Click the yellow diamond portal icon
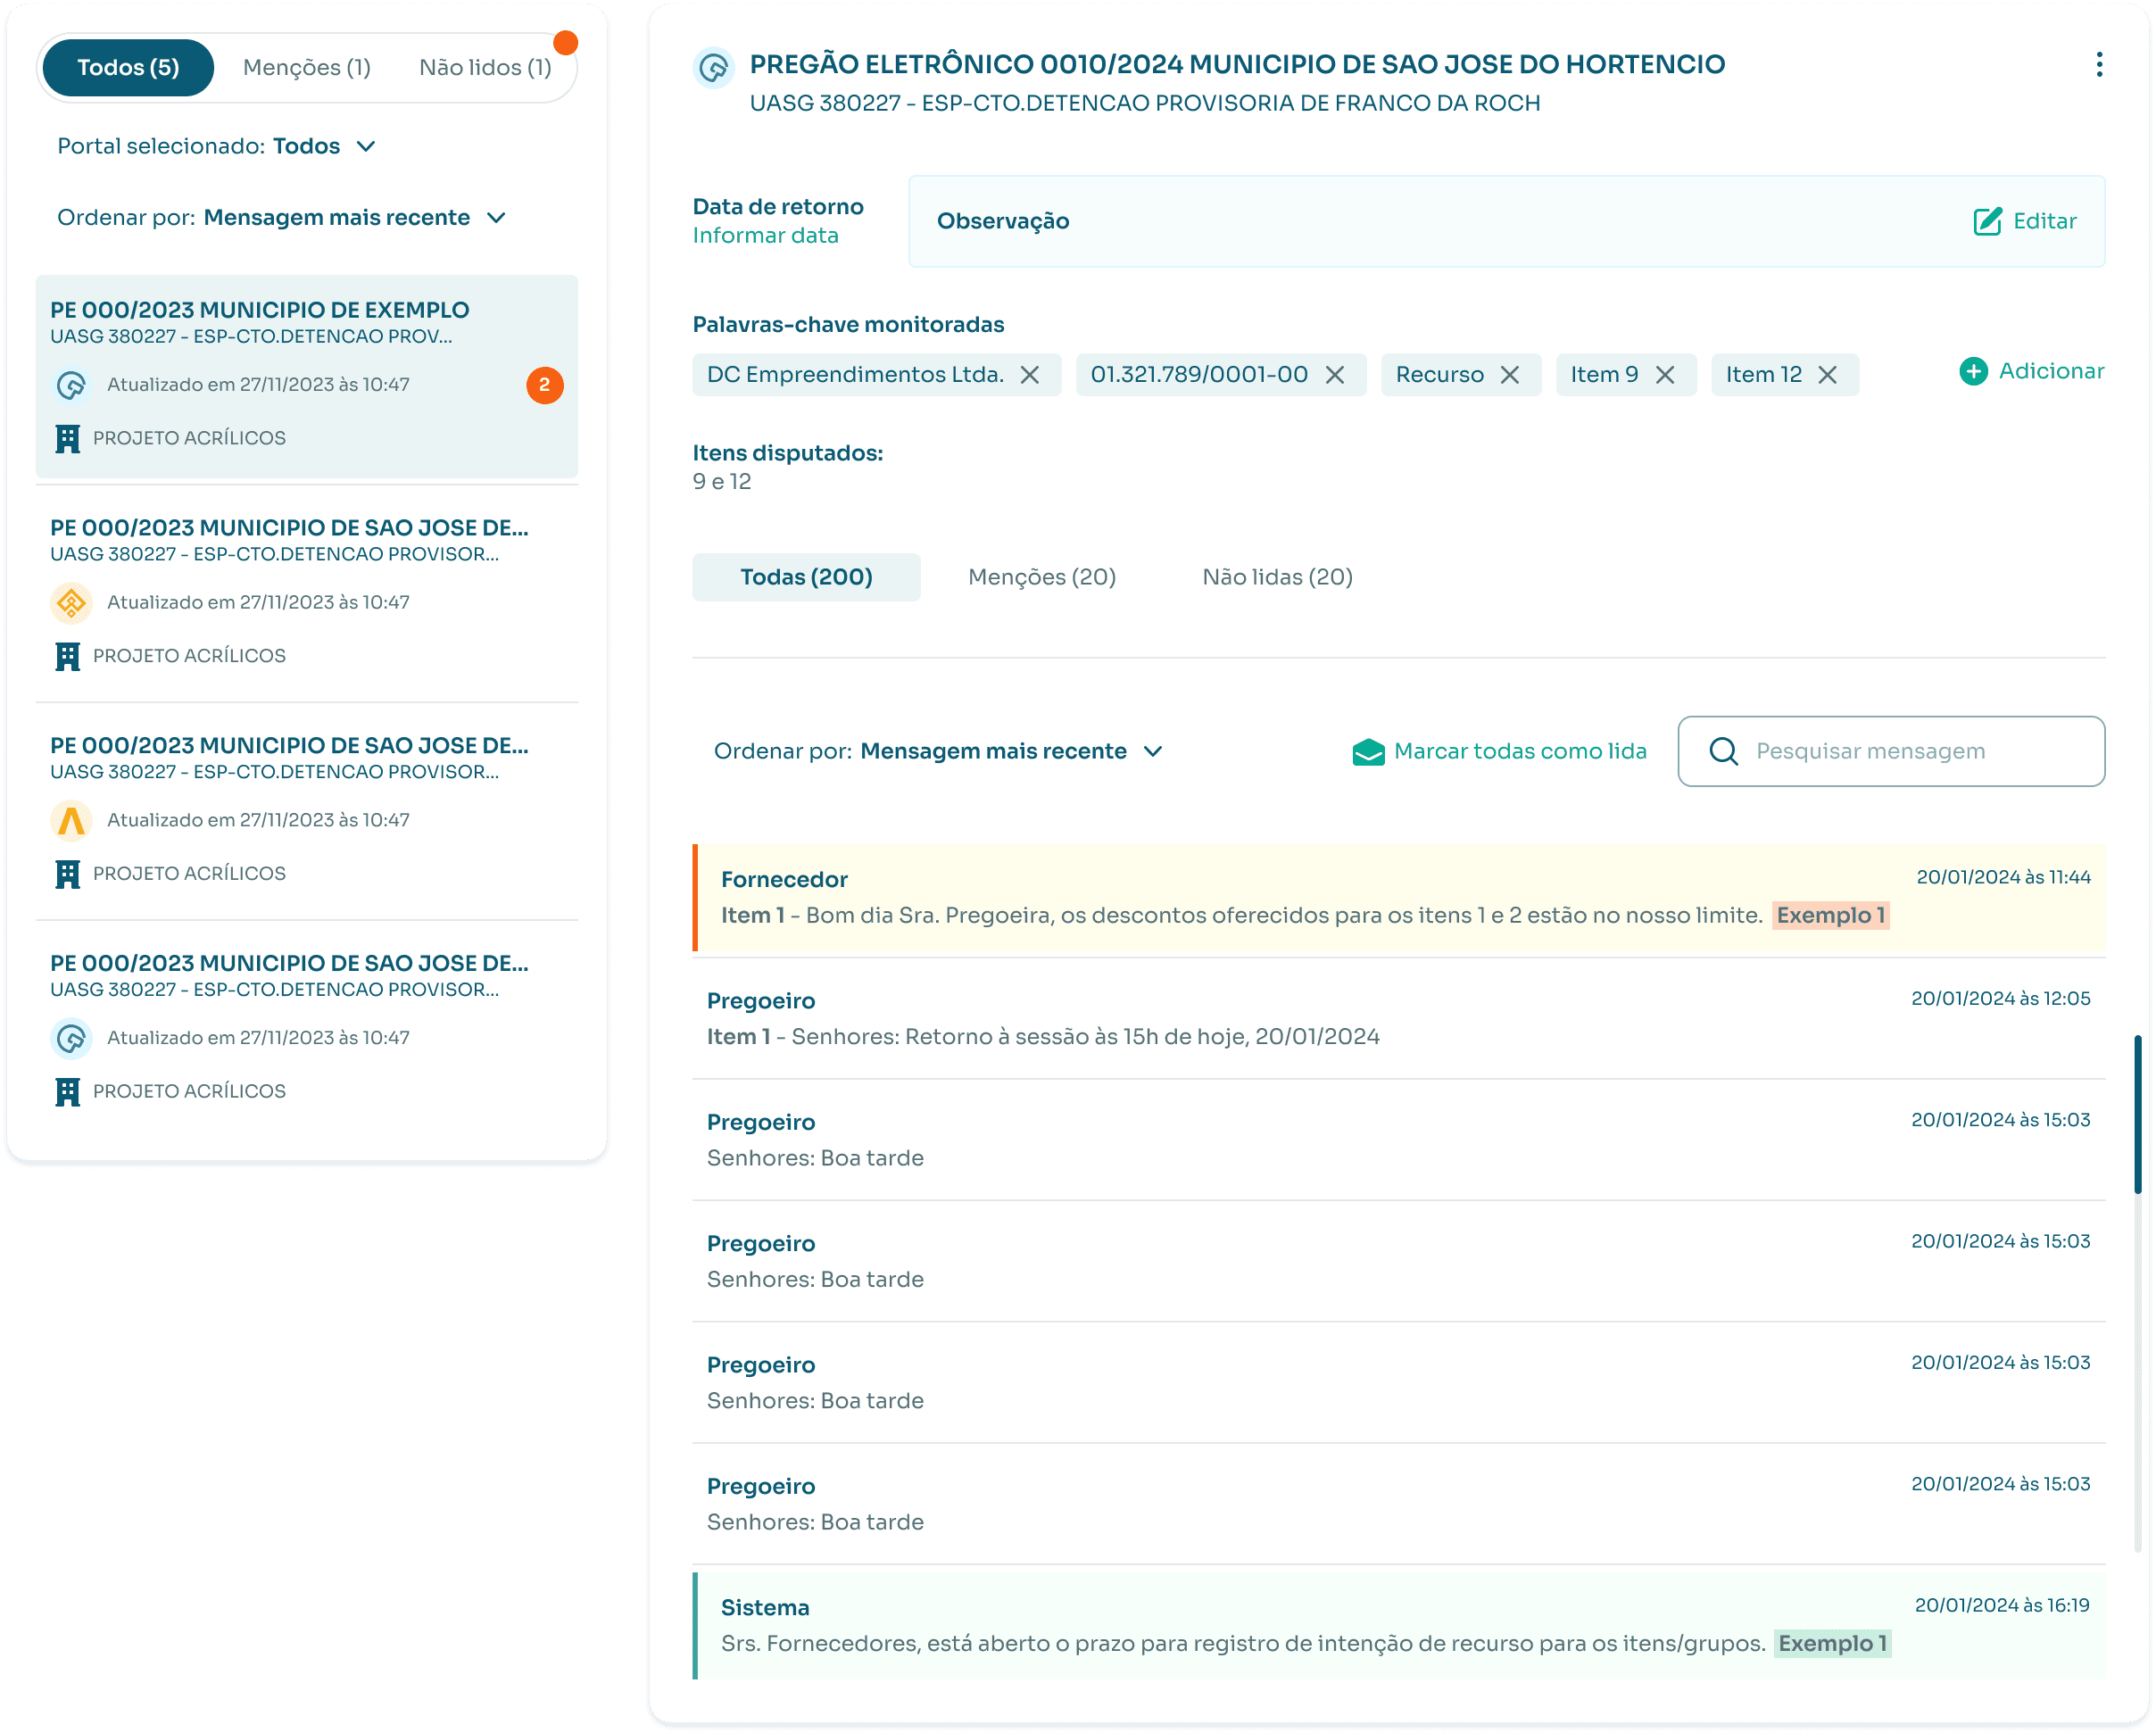This screenshot has width=2156, height=1733. [71, 603]
